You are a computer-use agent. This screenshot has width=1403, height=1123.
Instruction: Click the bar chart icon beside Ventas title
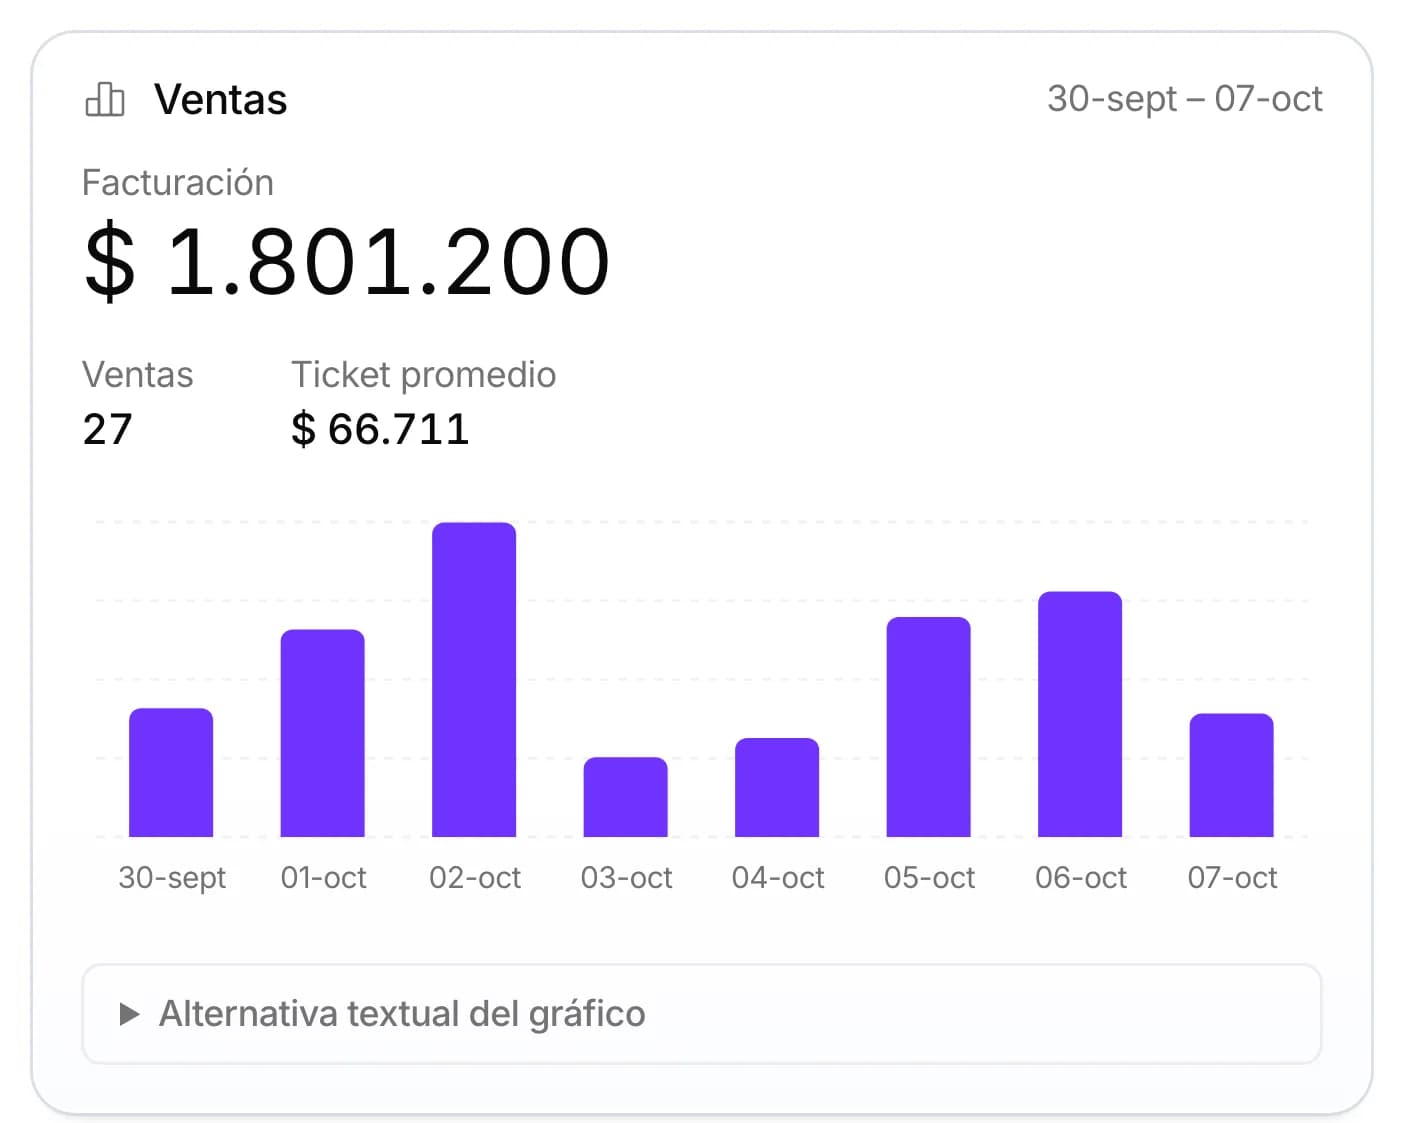[x=105, y=99]
